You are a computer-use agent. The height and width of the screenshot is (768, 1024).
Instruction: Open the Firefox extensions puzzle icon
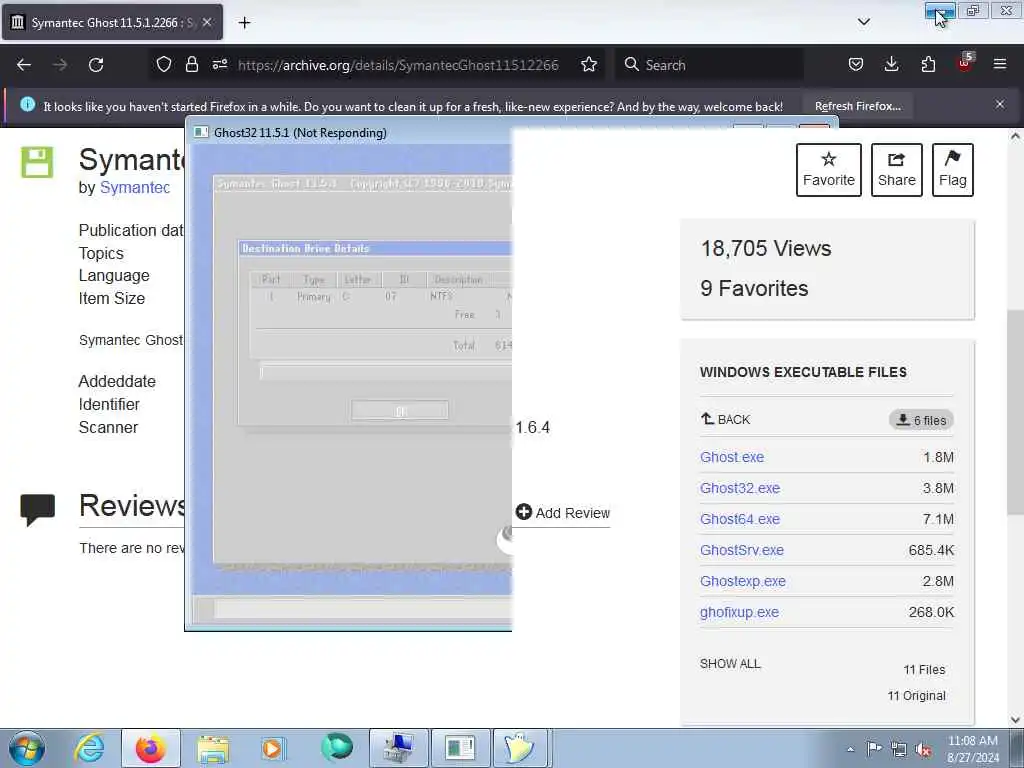pos(928,64)
